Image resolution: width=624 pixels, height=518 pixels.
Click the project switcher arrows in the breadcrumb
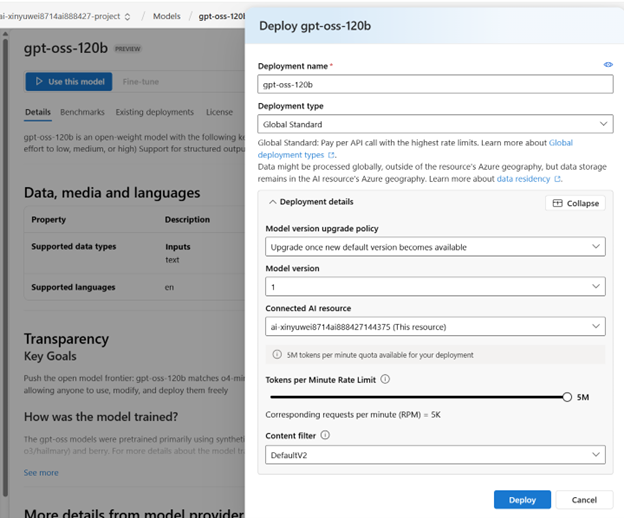pyautogui.click(x=127, y=16)
